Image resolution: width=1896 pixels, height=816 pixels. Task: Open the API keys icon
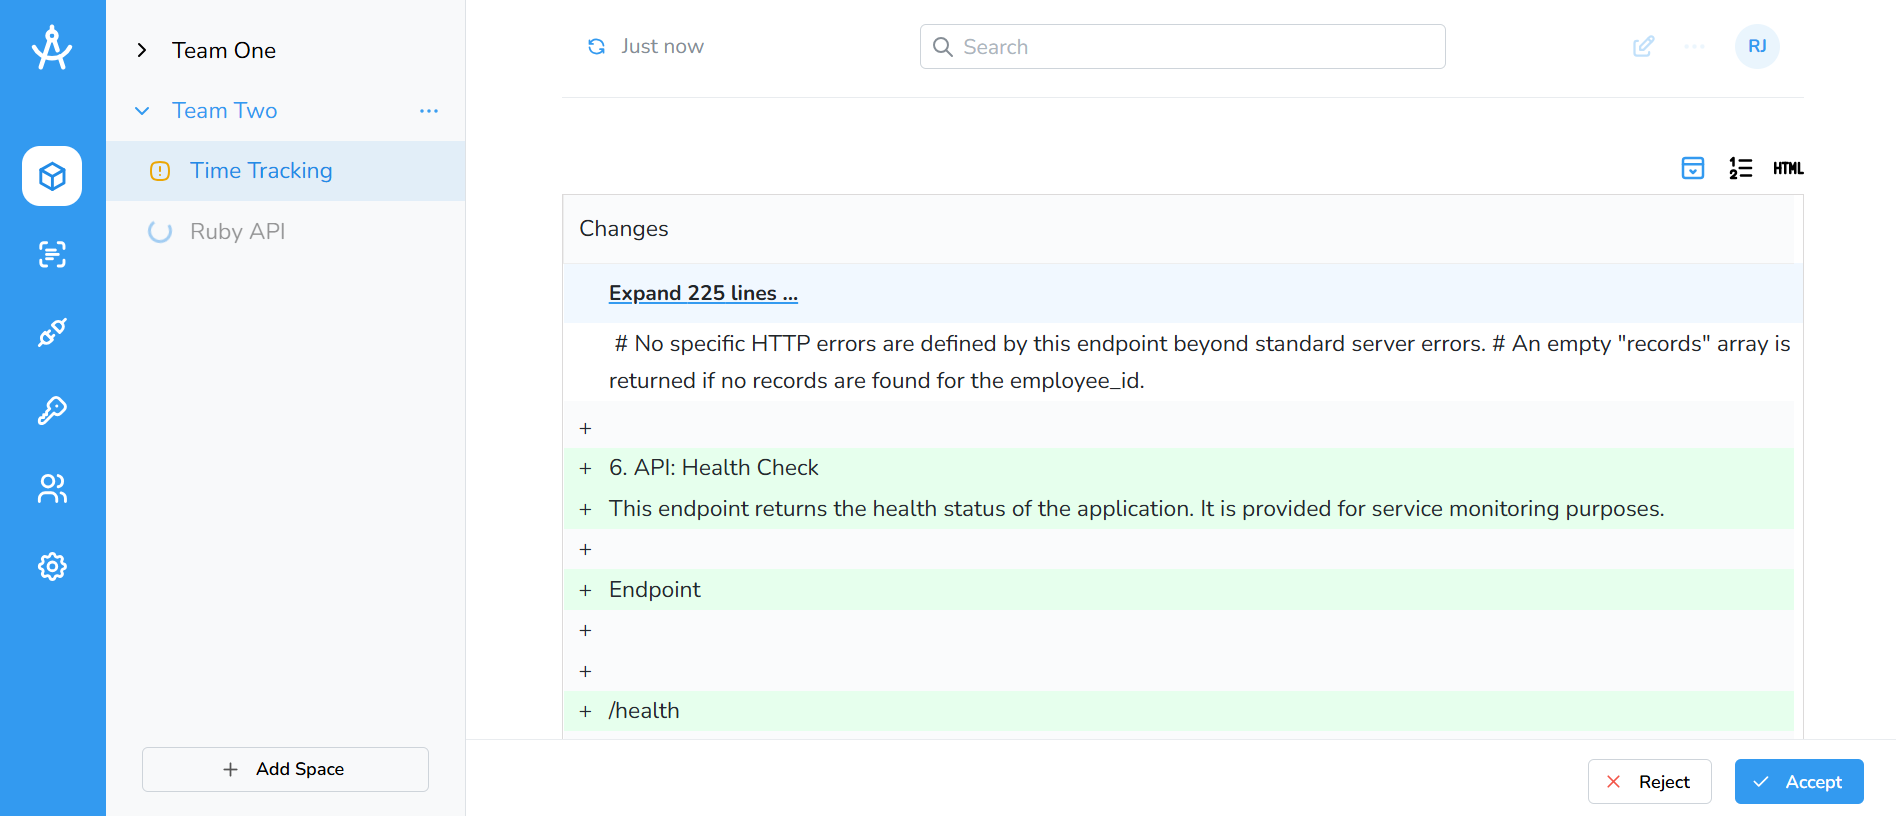coord(52,410)
